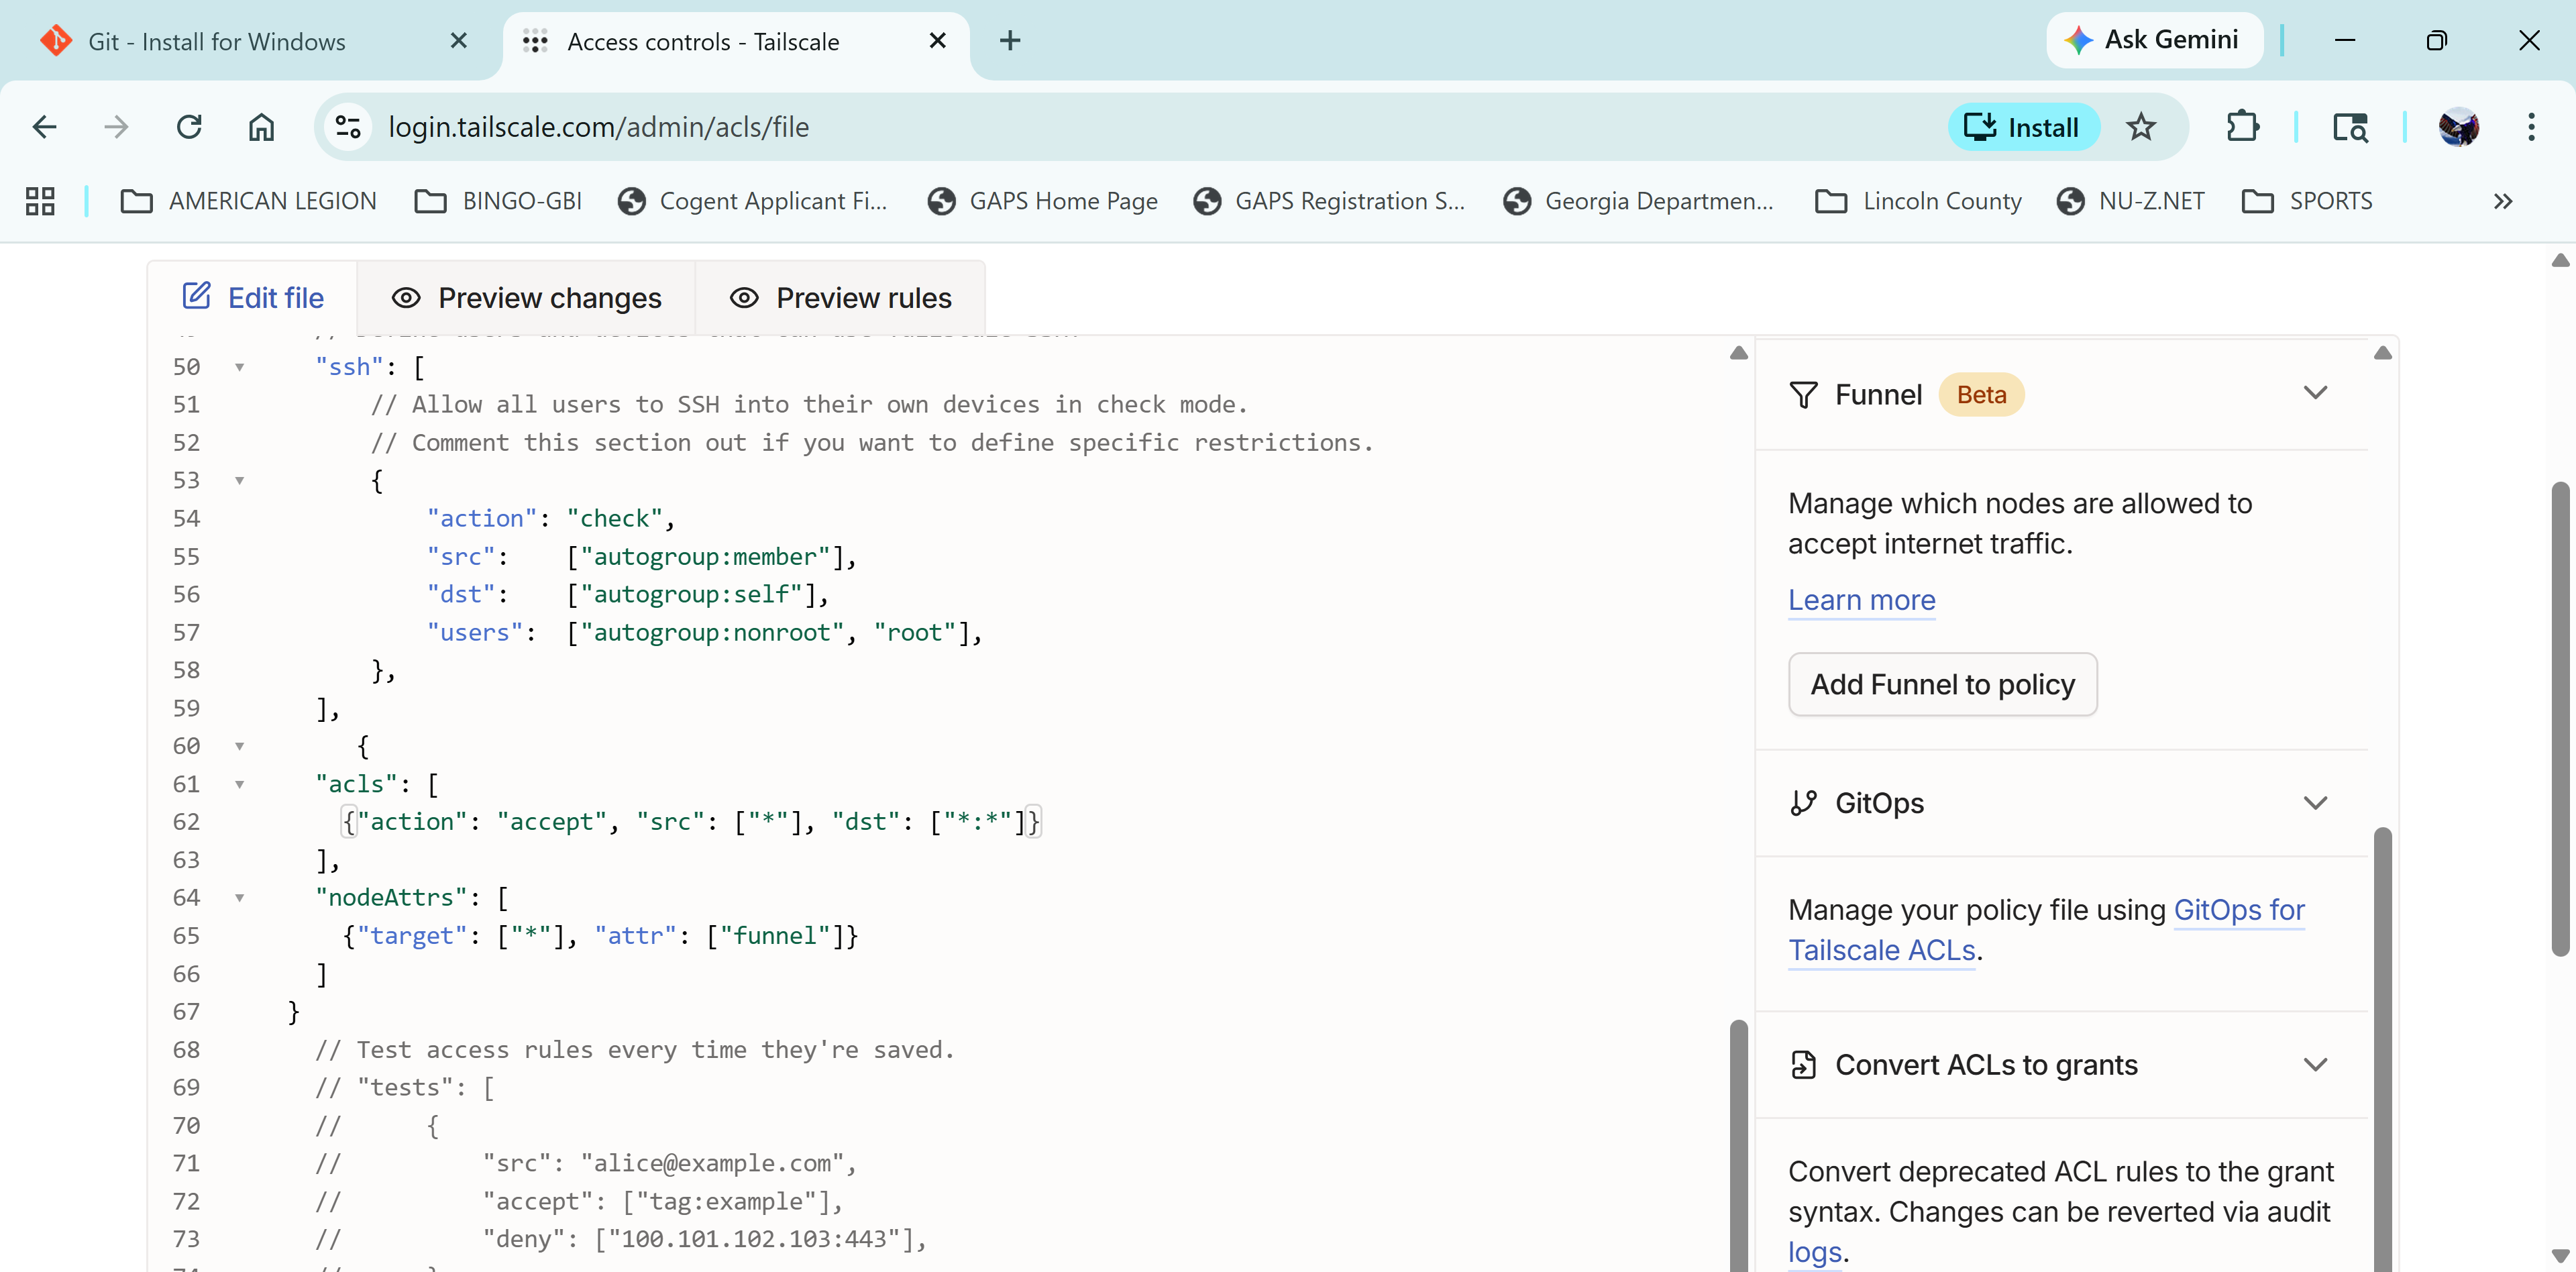Collapse the GitOps section chevron
The image size is (2576, 1272).
click(x=2316, y=803)
